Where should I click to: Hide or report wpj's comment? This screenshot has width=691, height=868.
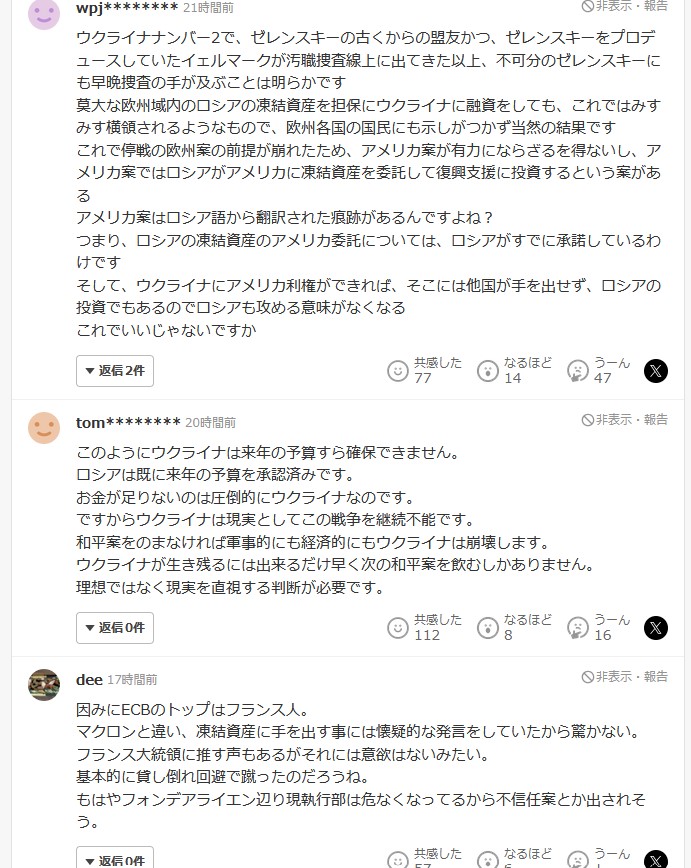pyautogui.click(x=625, y=6)
